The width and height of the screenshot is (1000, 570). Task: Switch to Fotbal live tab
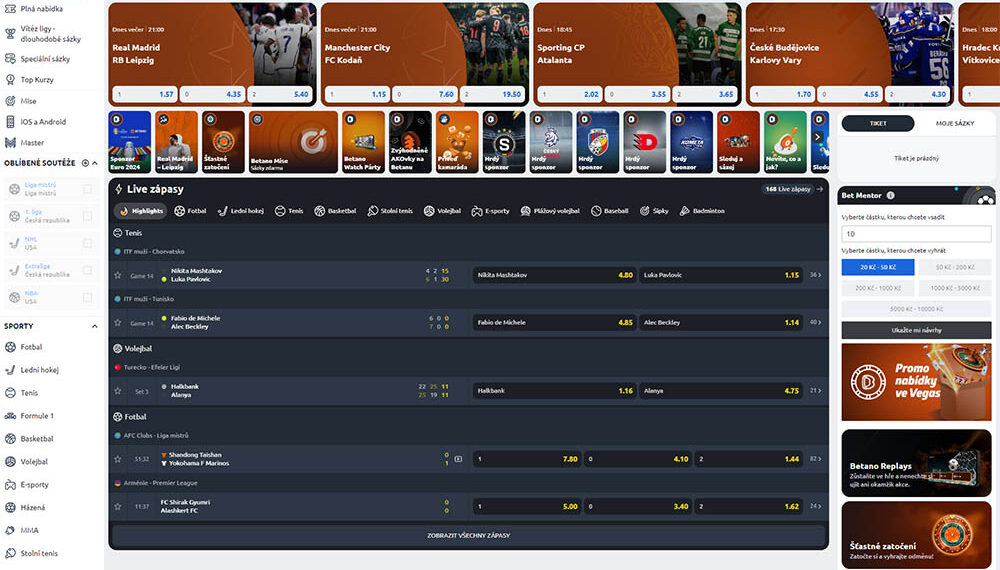(x=190, y=211)
